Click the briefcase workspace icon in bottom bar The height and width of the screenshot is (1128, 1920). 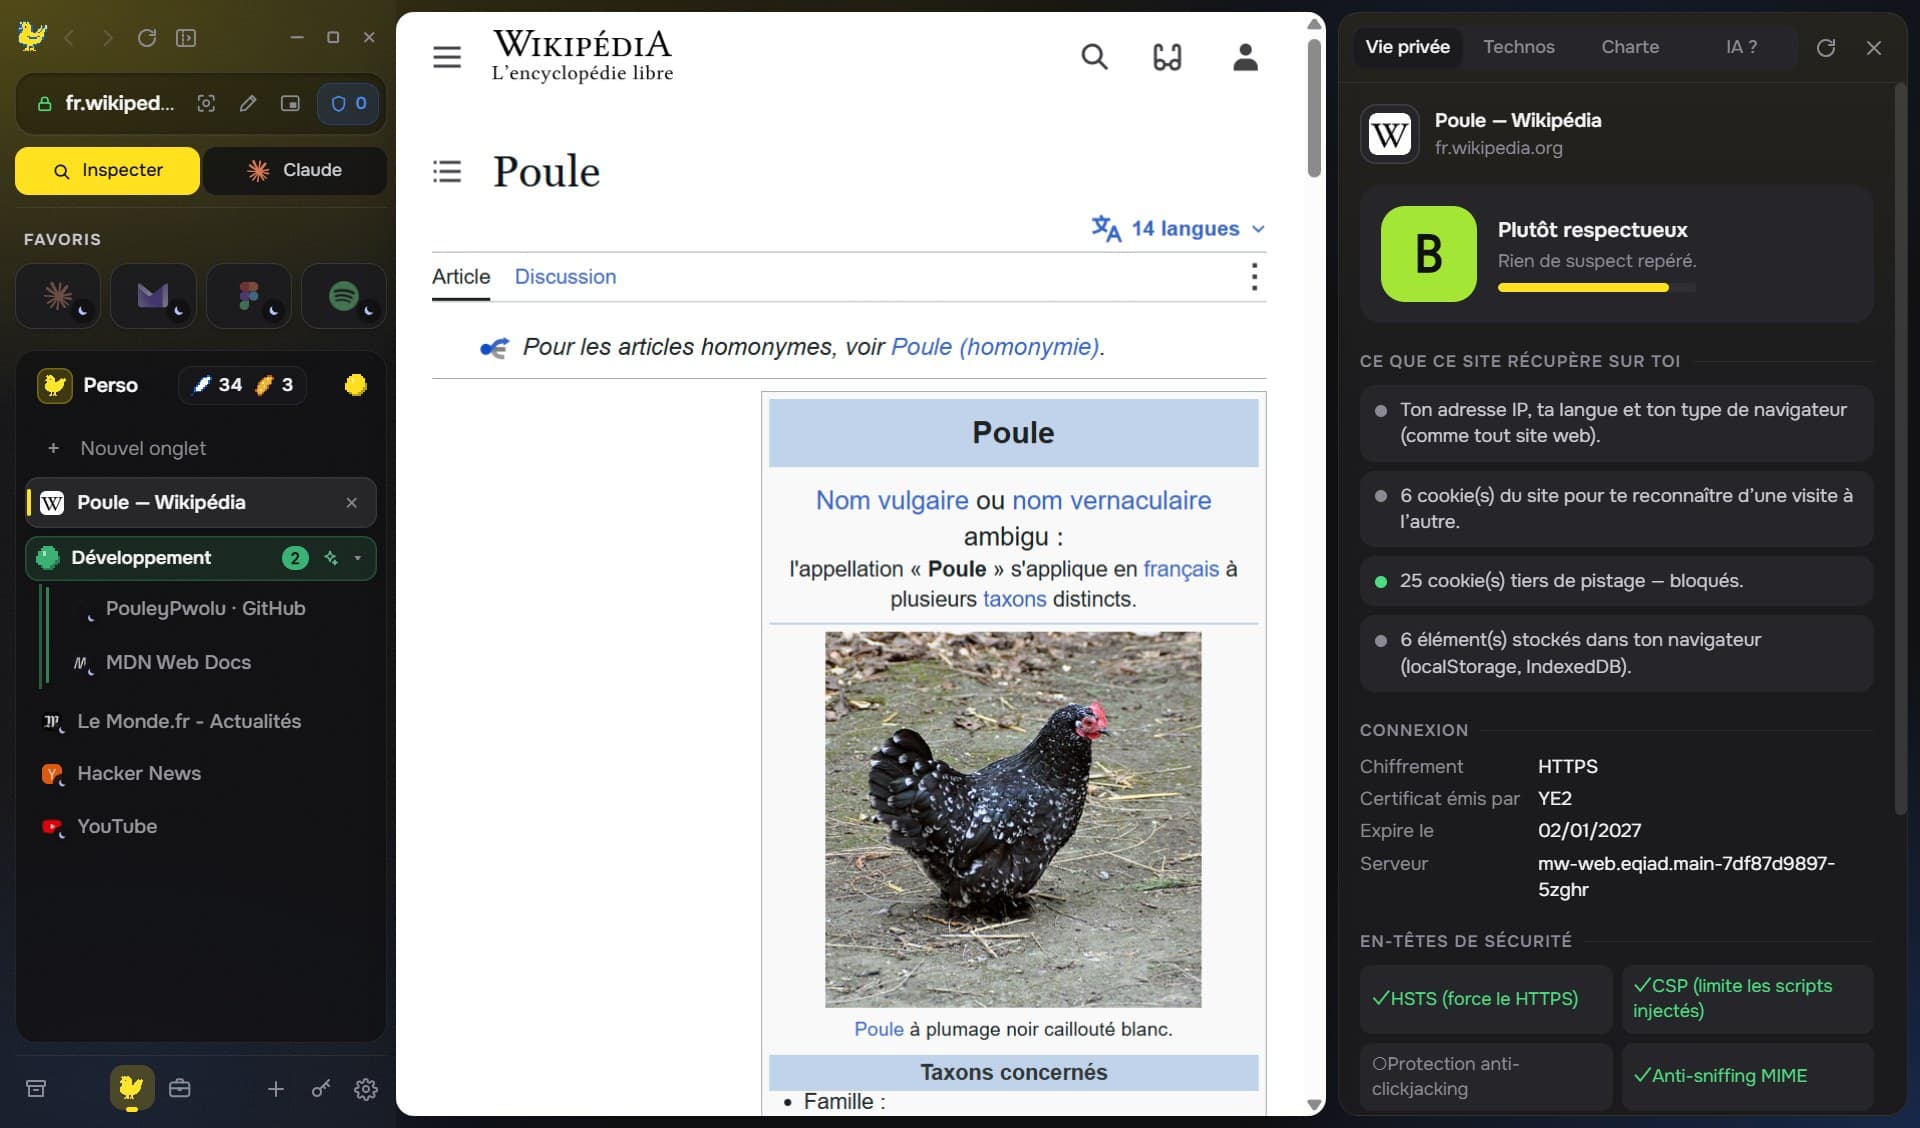click(180, 1088)
